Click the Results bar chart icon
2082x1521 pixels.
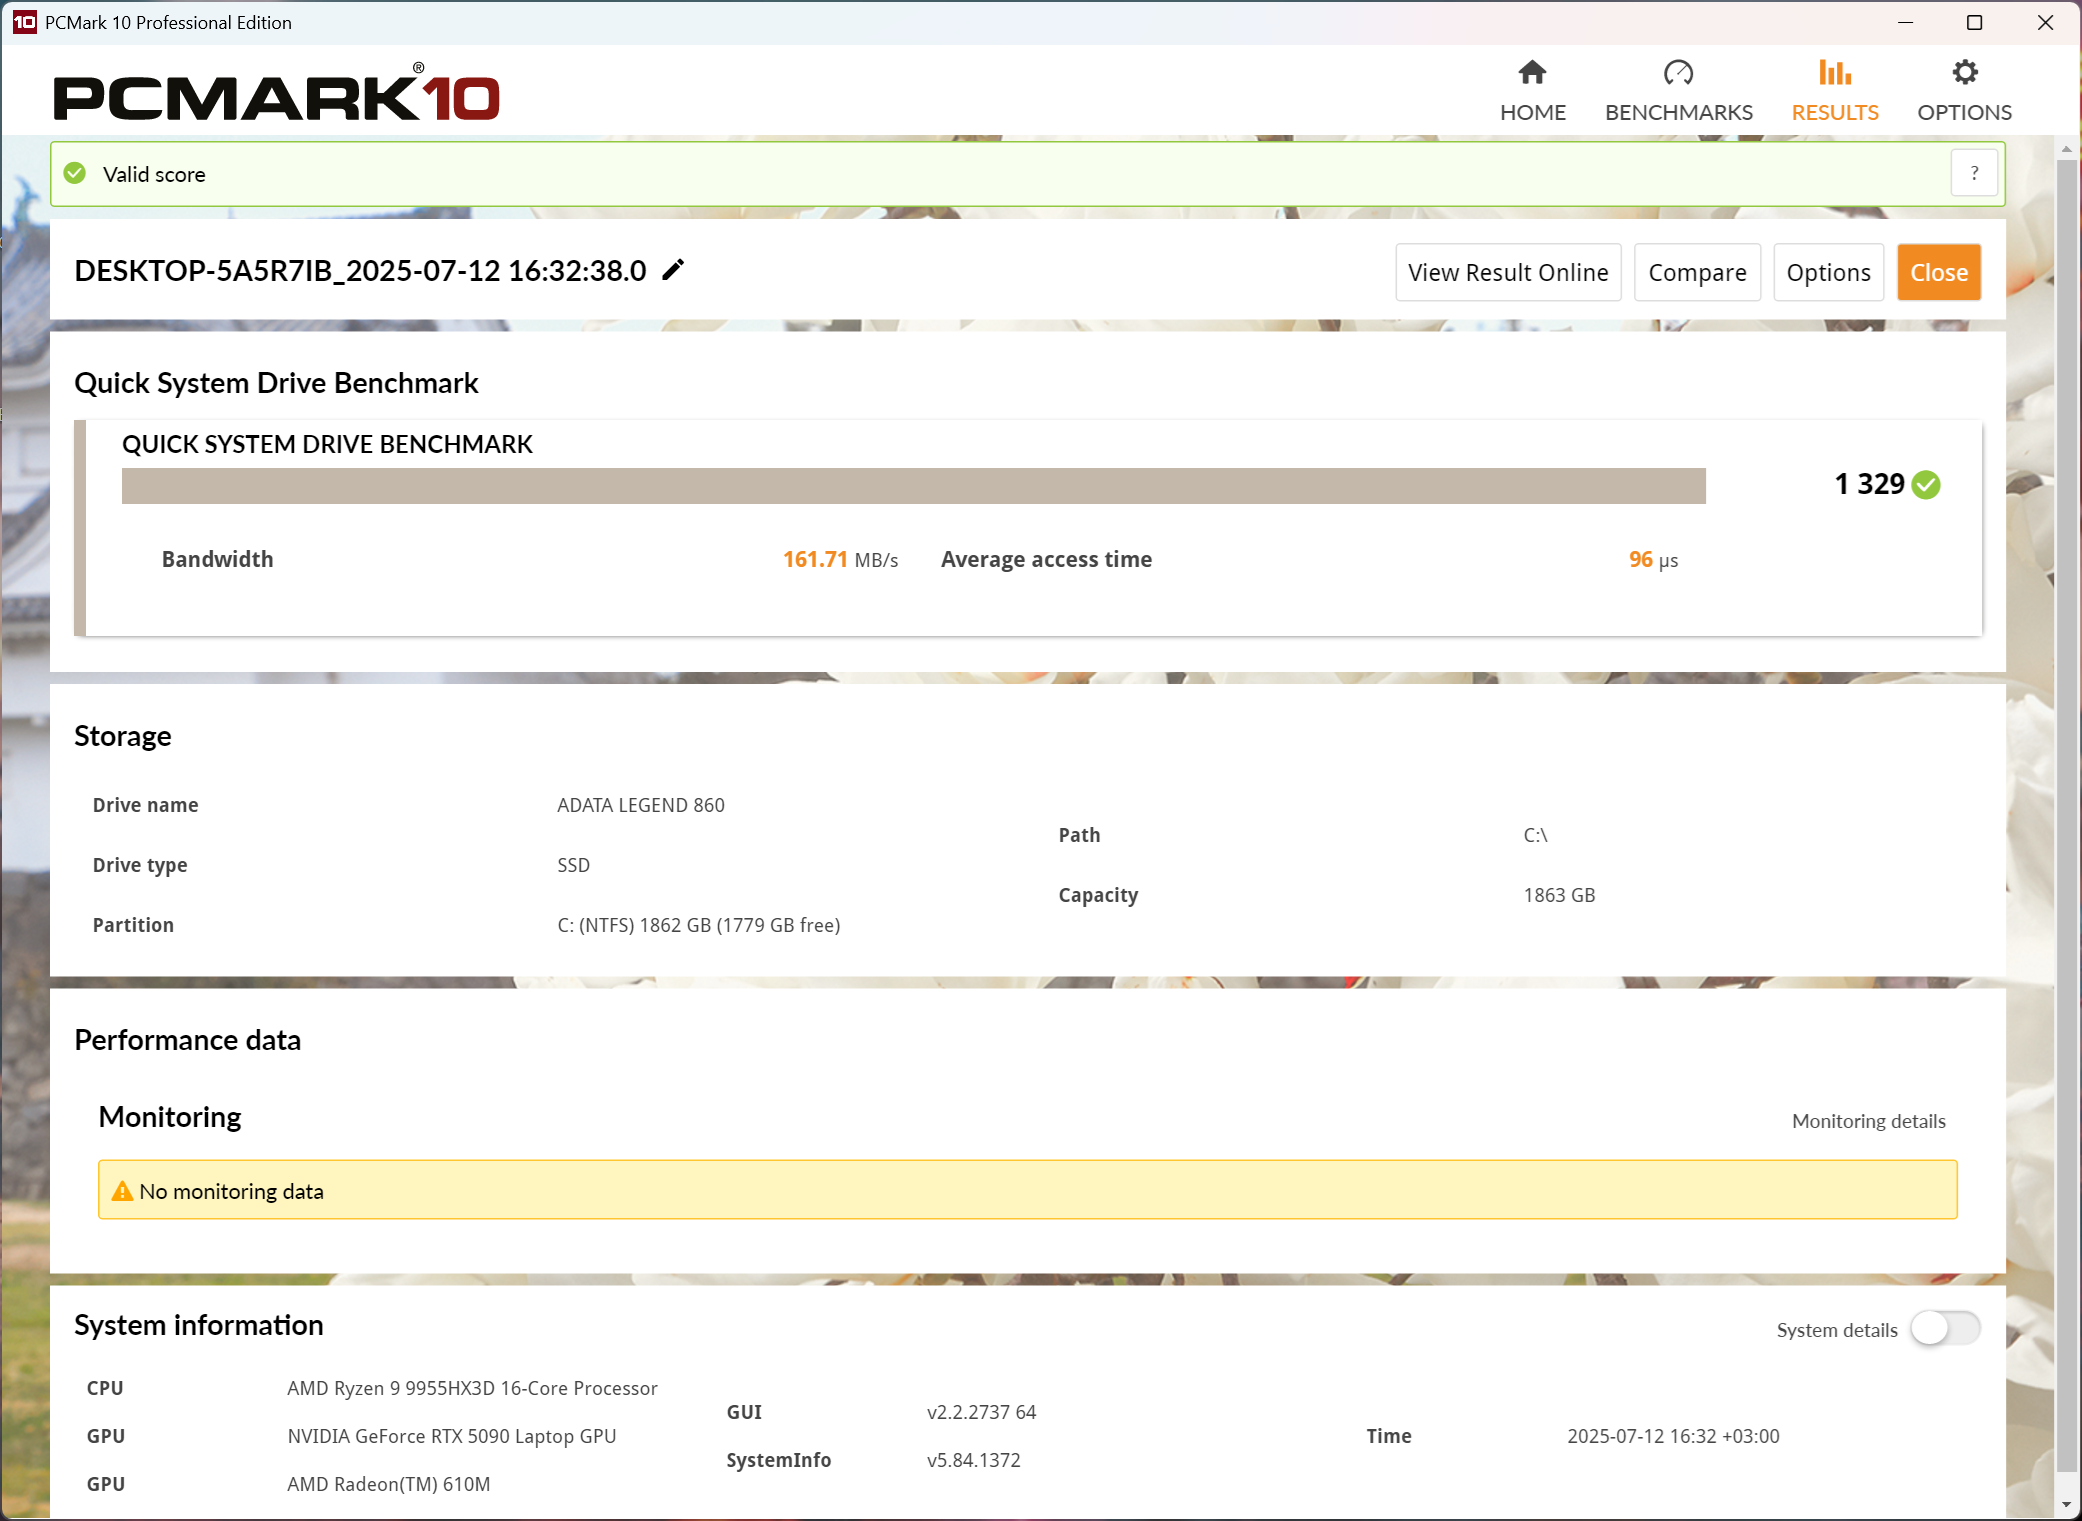1834,73
